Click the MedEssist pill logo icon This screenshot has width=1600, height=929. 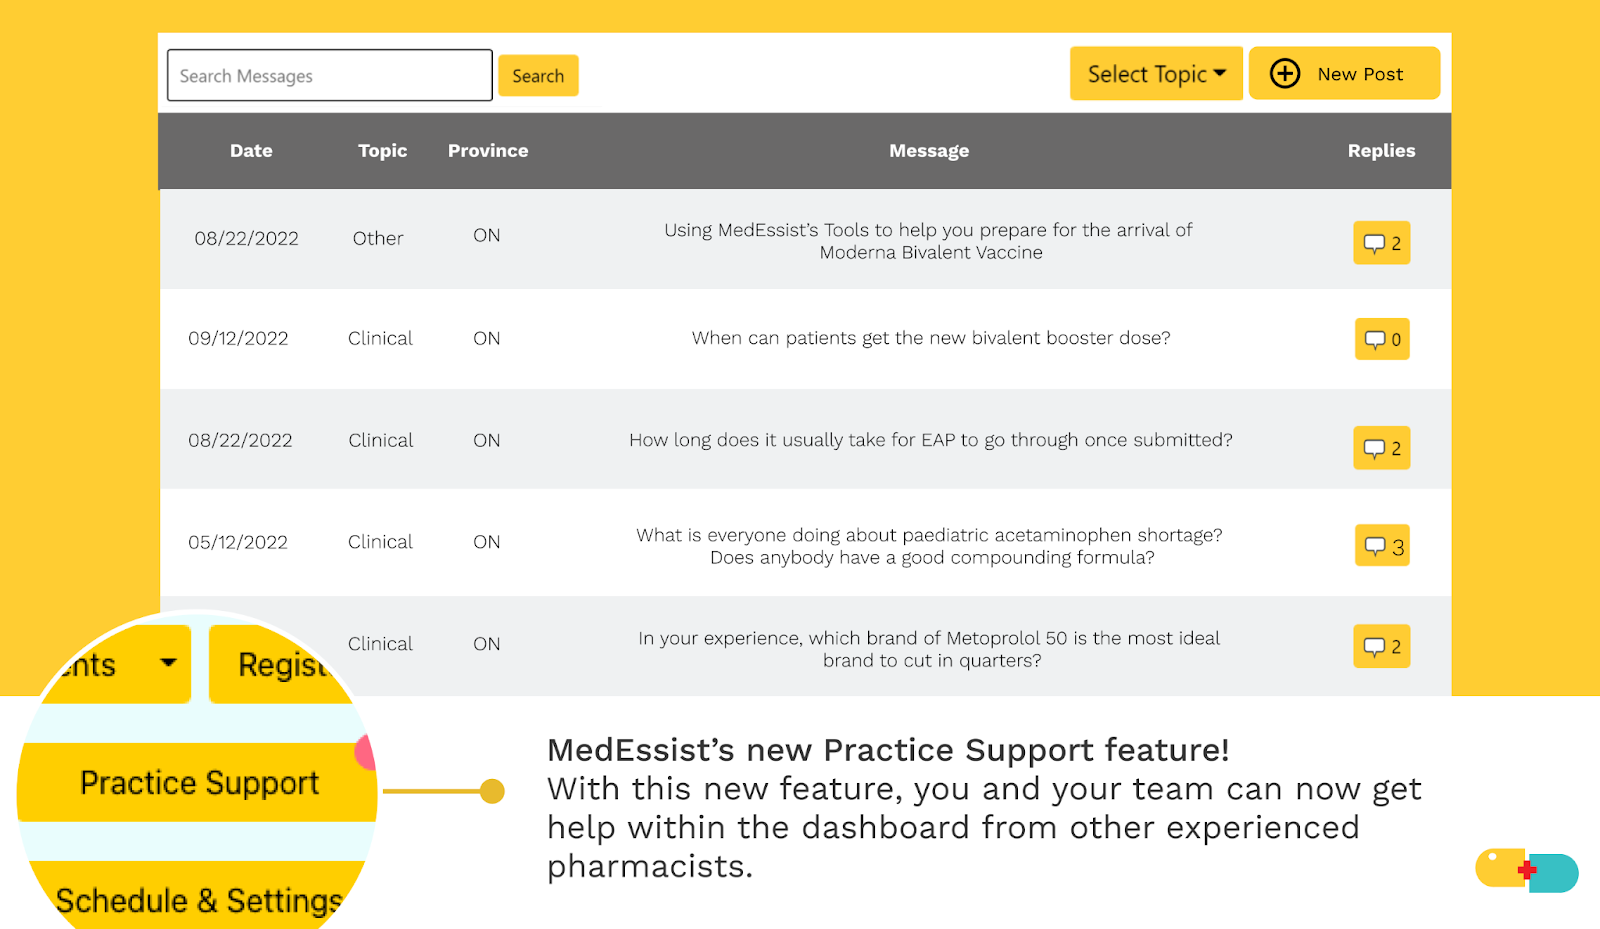point(1527,870)
